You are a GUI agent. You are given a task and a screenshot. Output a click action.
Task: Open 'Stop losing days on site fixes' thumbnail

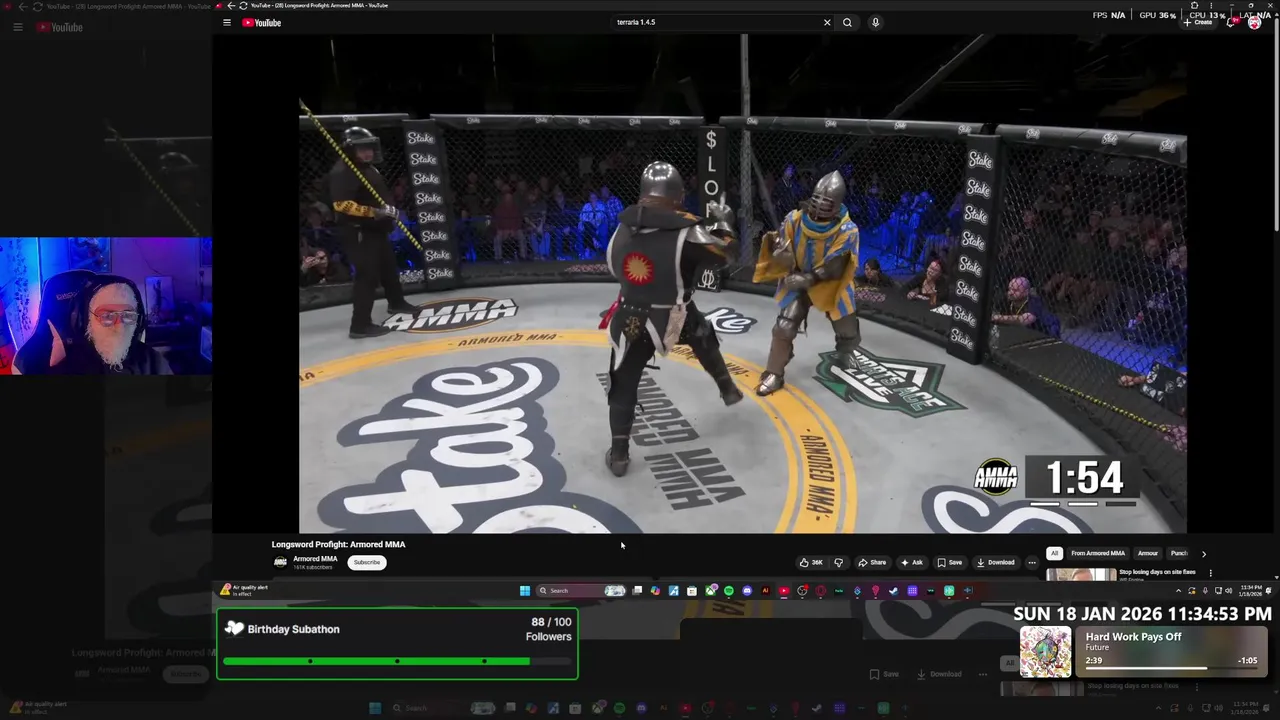1081,574
